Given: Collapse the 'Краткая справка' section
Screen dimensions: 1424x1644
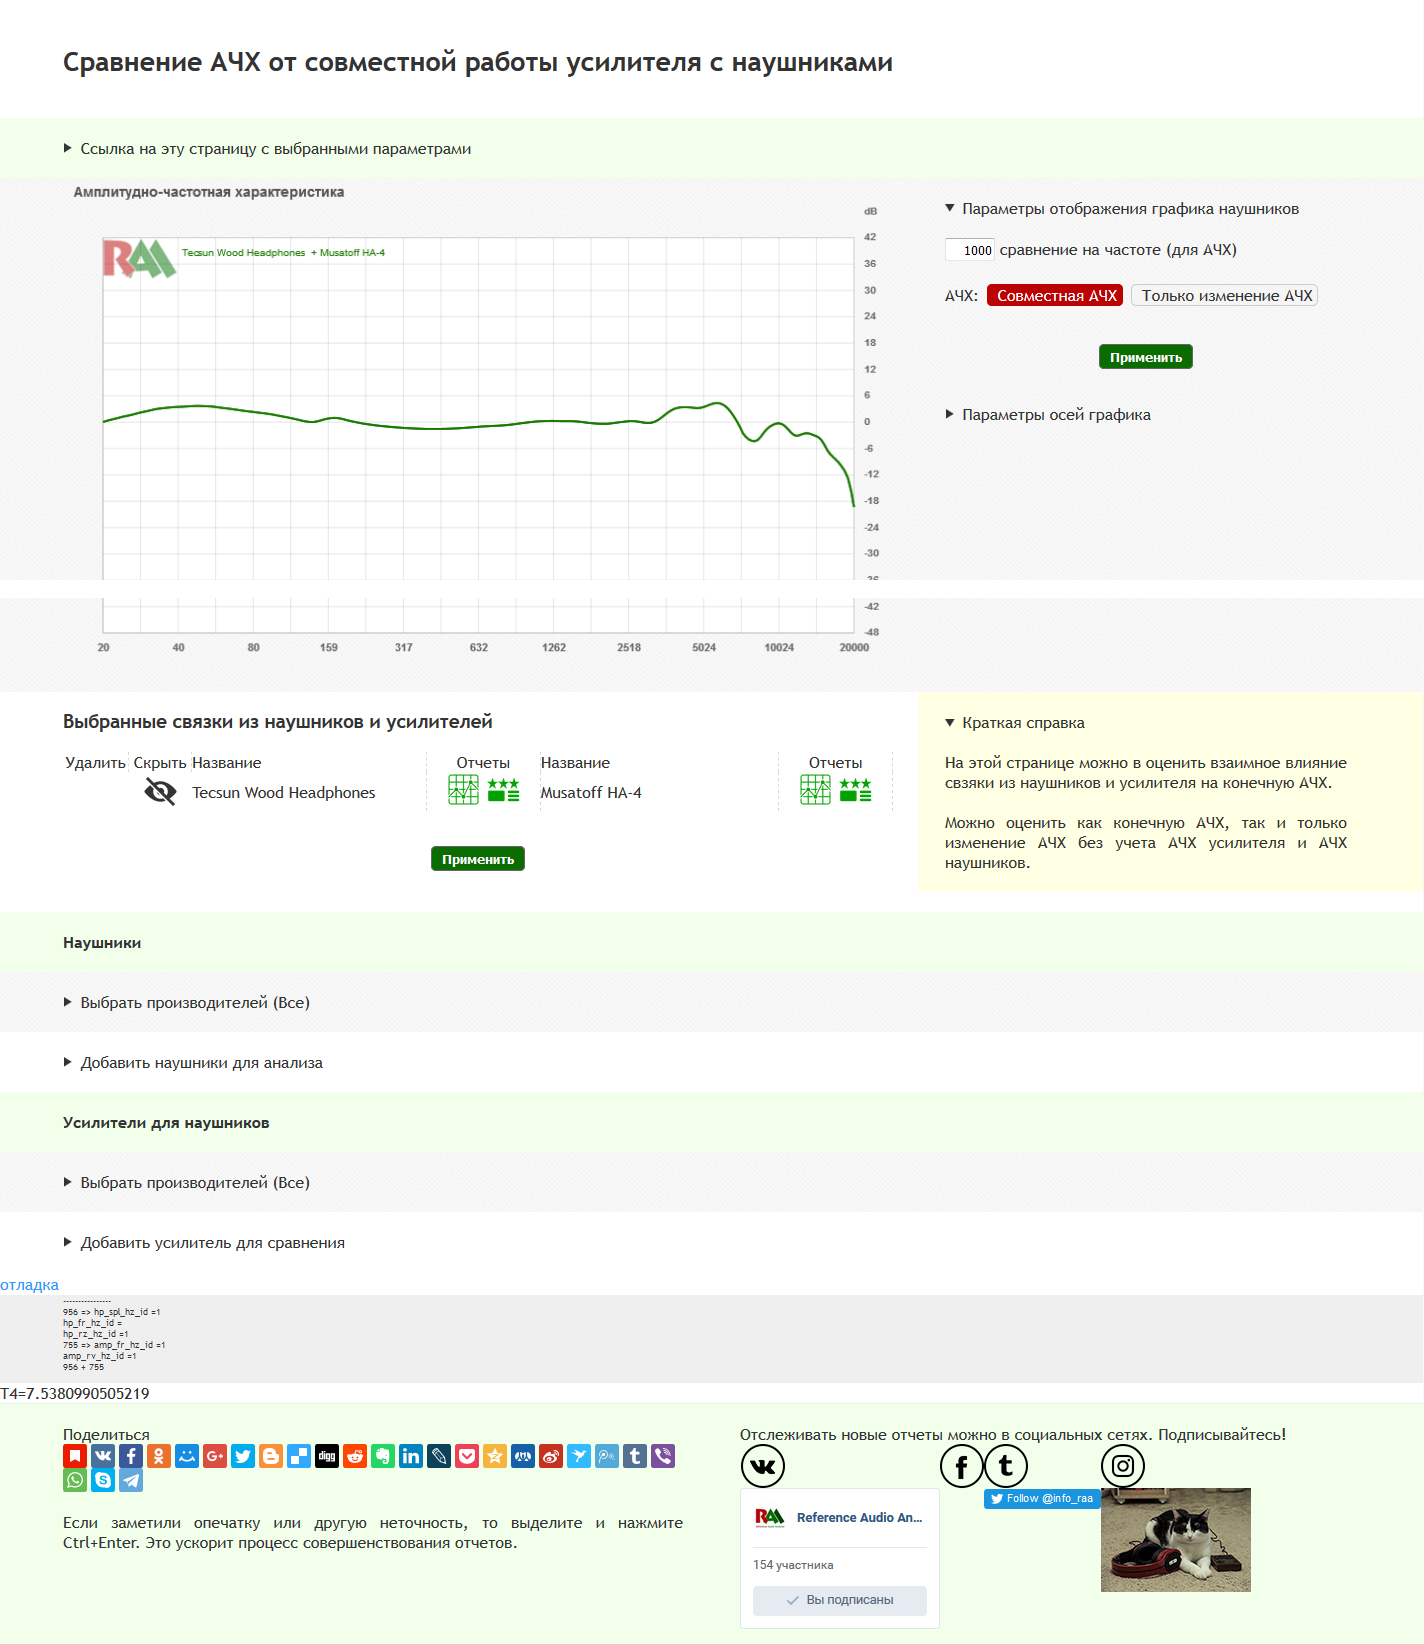Looking at the screenshot, I should coord(1022,723).
